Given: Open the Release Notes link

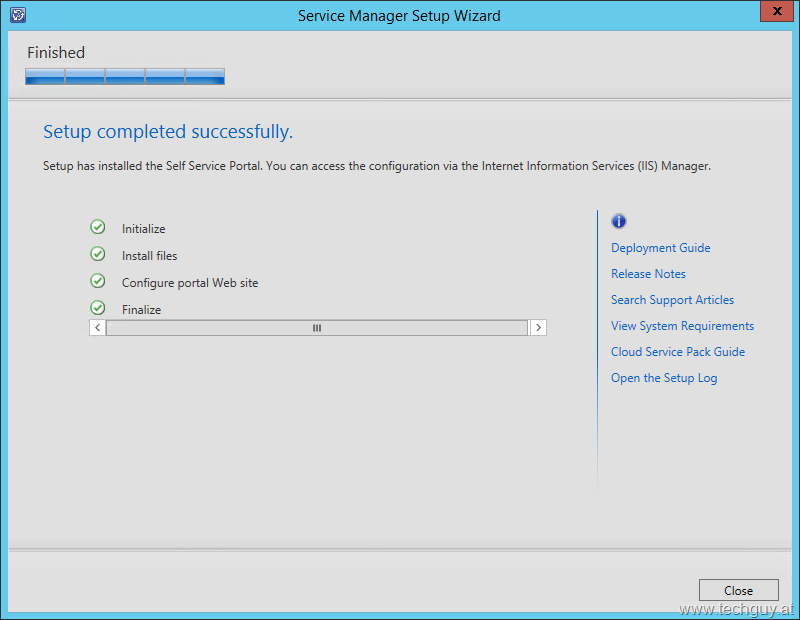Looking at the screenshot, I should pyautogui.click(x=648, y=274).
